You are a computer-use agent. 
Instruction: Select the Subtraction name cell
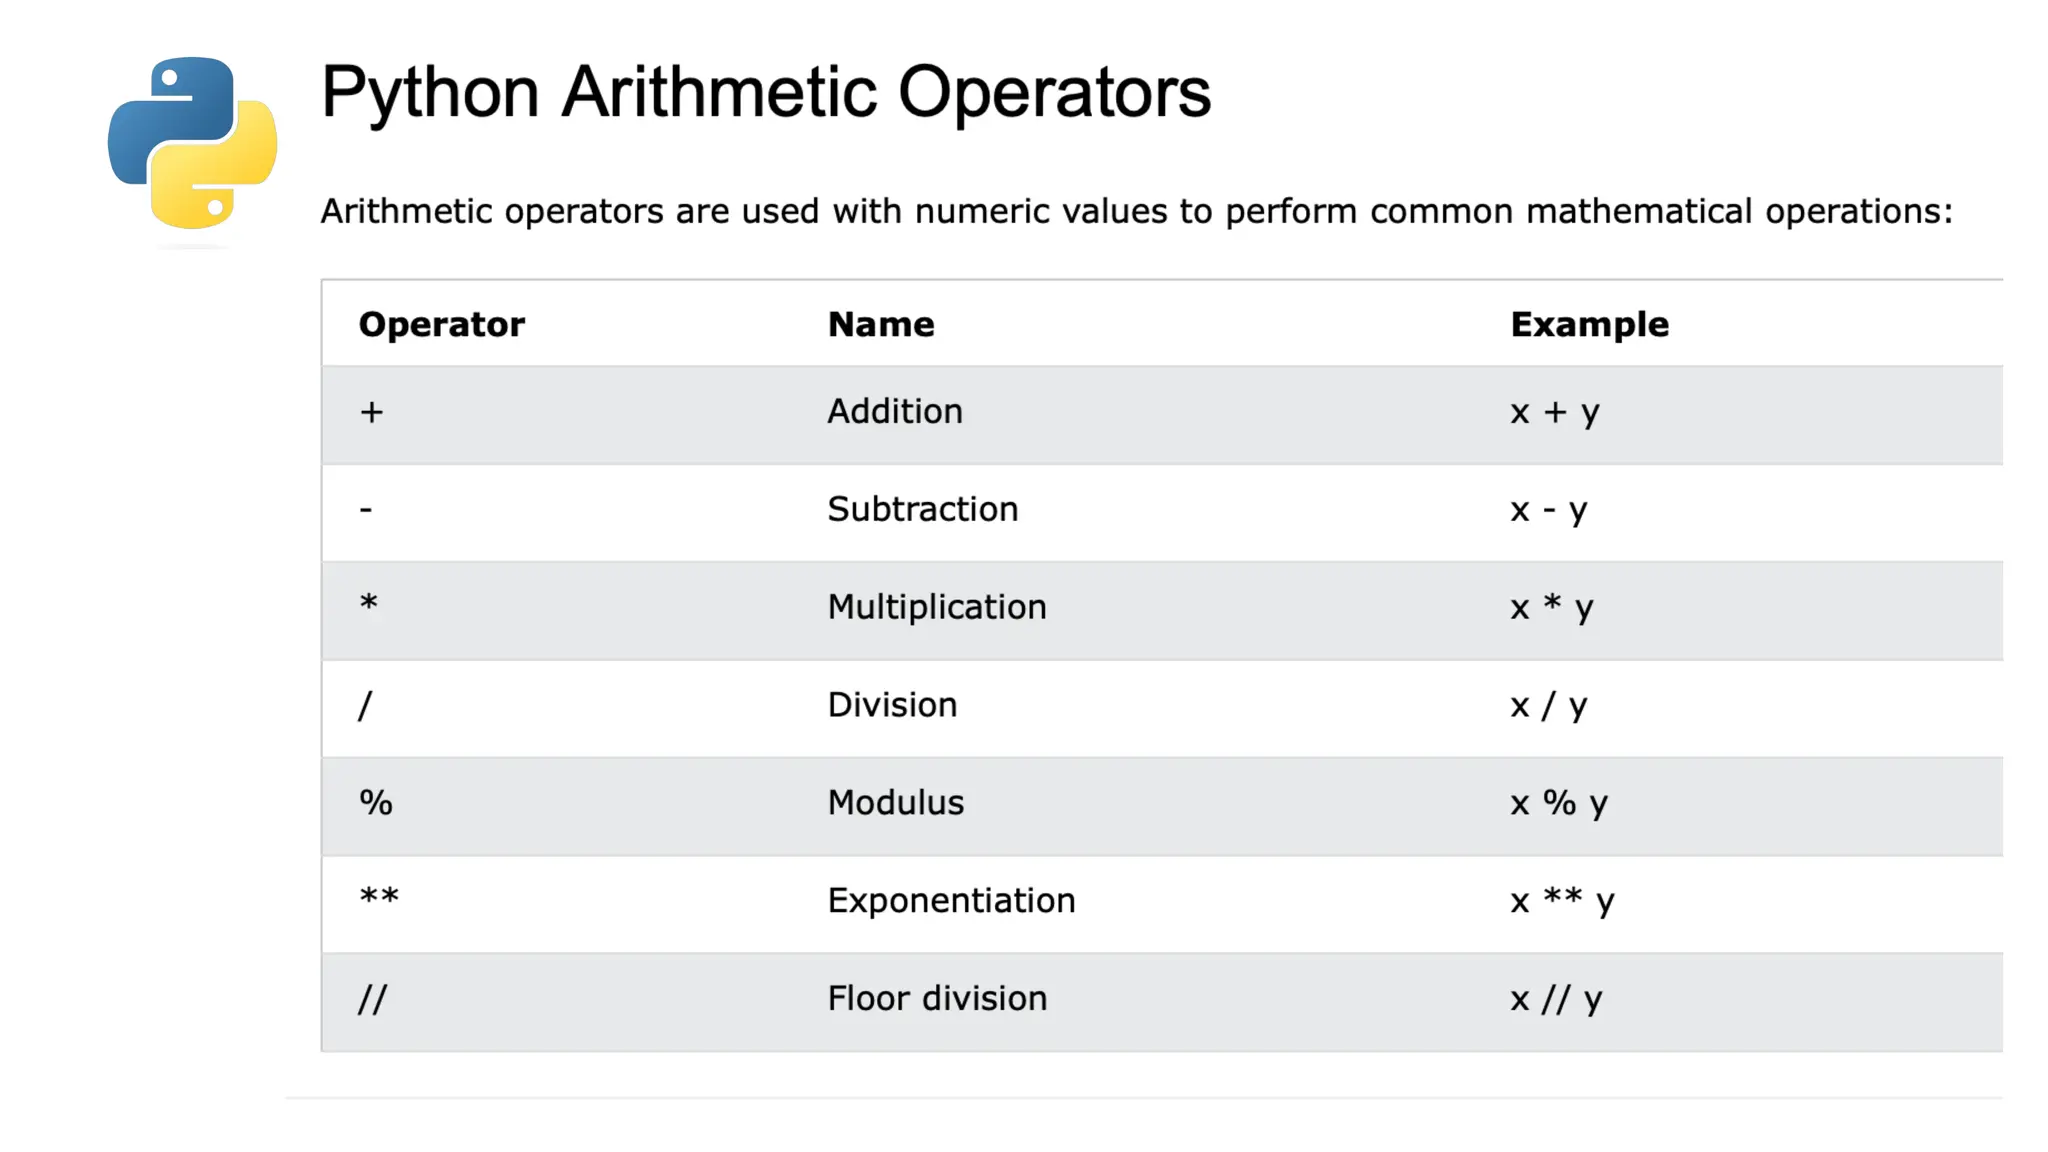coord(922,509)
